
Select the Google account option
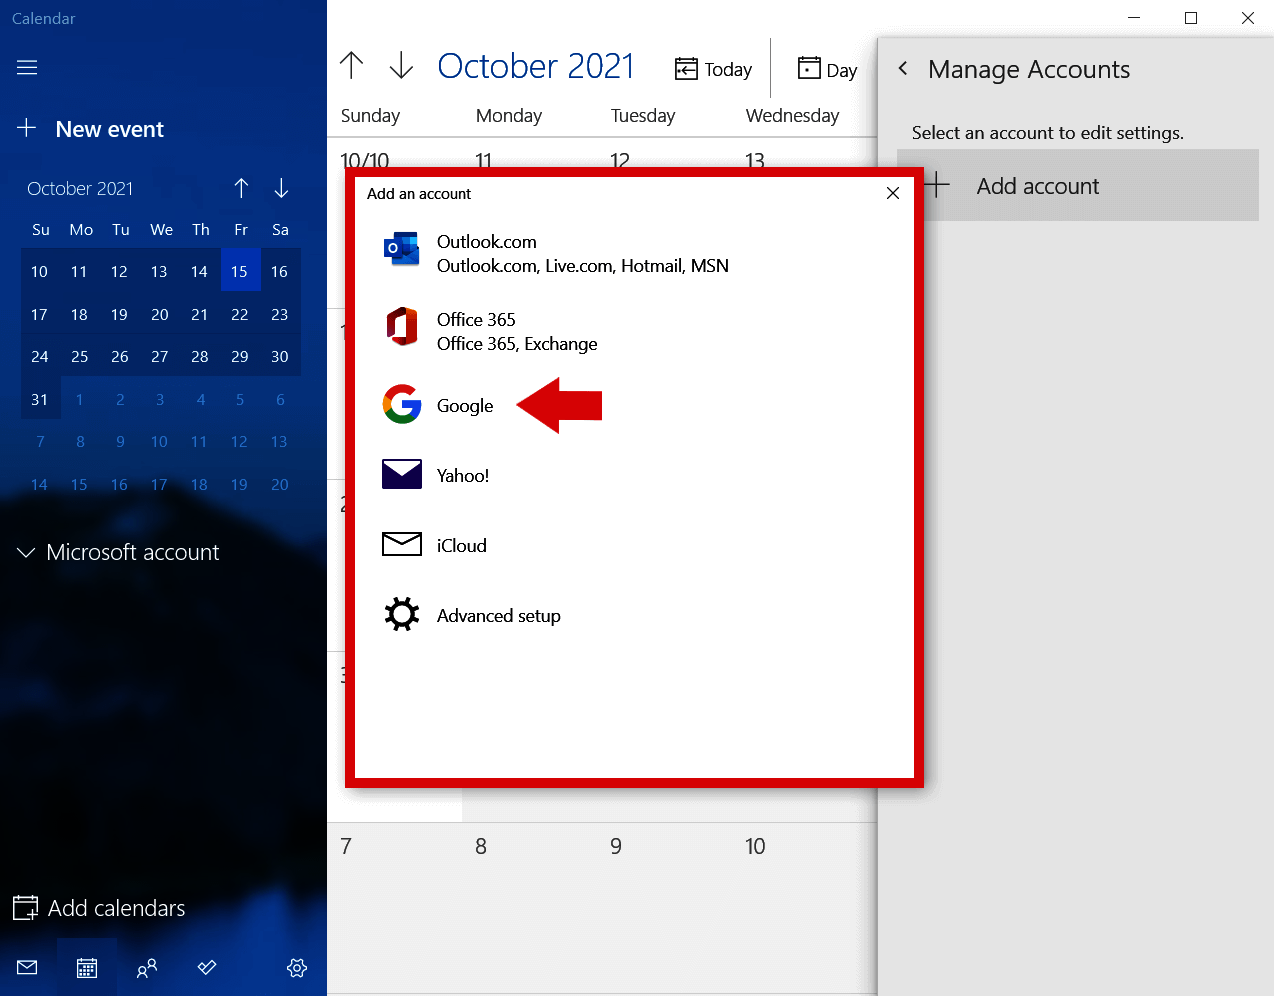pos(464,405)
